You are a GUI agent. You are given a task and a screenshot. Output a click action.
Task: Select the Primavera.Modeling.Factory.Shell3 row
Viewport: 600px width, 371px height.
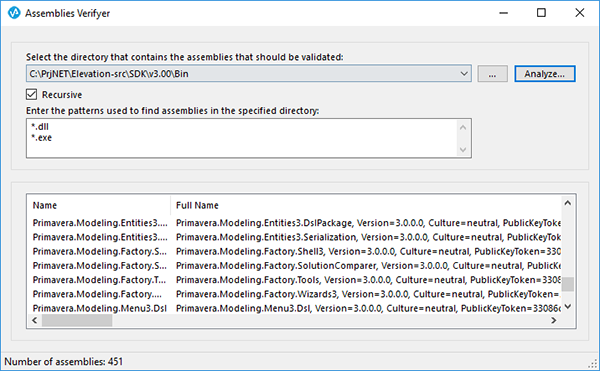(x=295, y=251)
